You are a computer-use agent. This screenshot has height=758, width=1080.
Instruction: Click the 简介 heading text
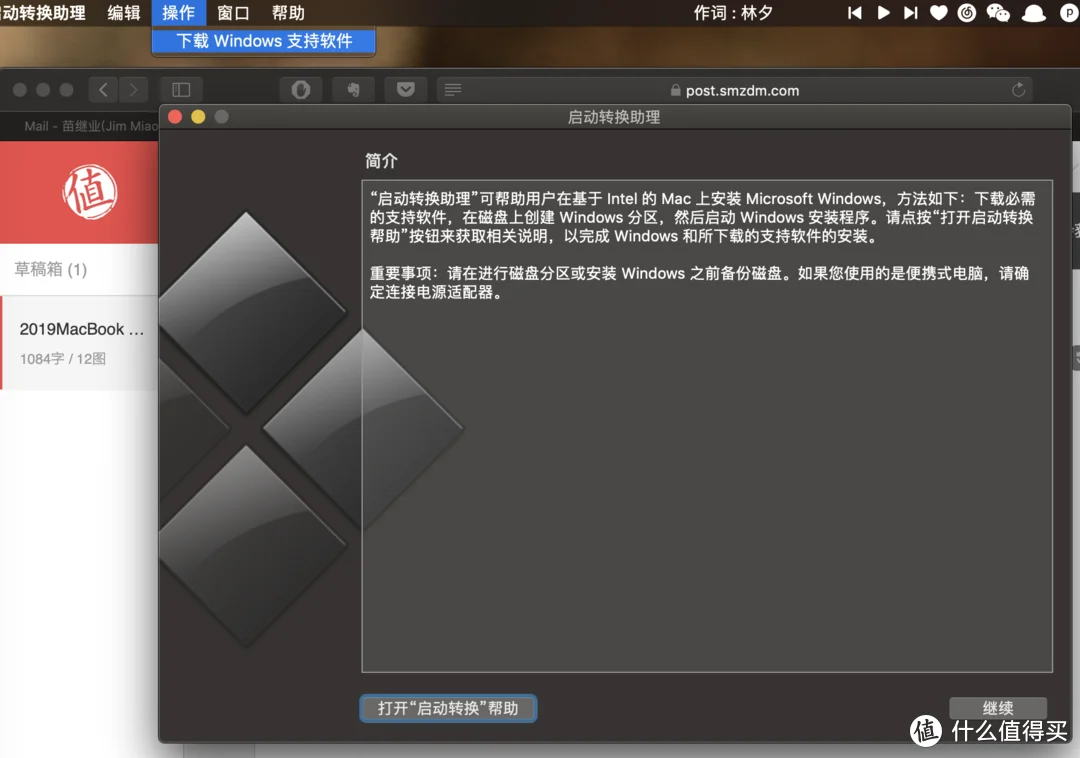pos(381,161)
